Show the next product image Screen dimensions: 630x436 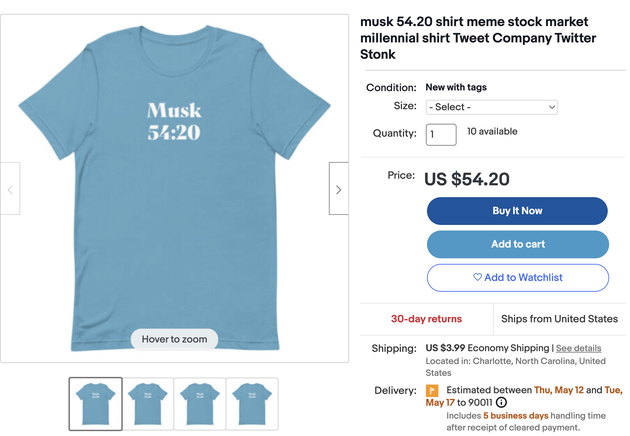[x=338, y=189]
